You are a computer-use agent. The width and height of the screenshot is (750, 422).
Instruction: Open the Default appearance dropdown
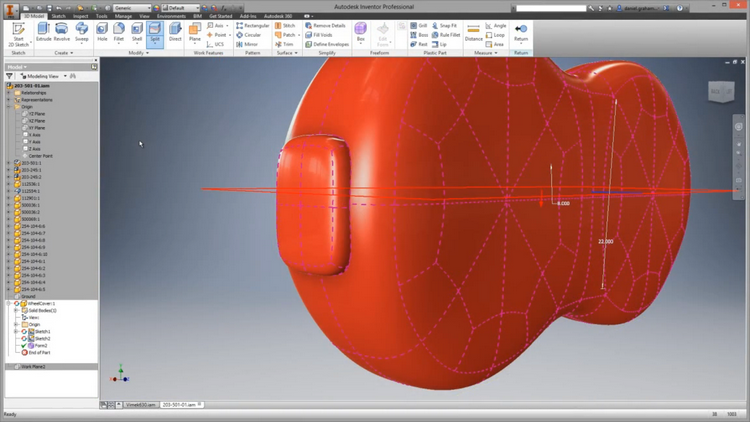pyautogui.click(x=180, y=8)
